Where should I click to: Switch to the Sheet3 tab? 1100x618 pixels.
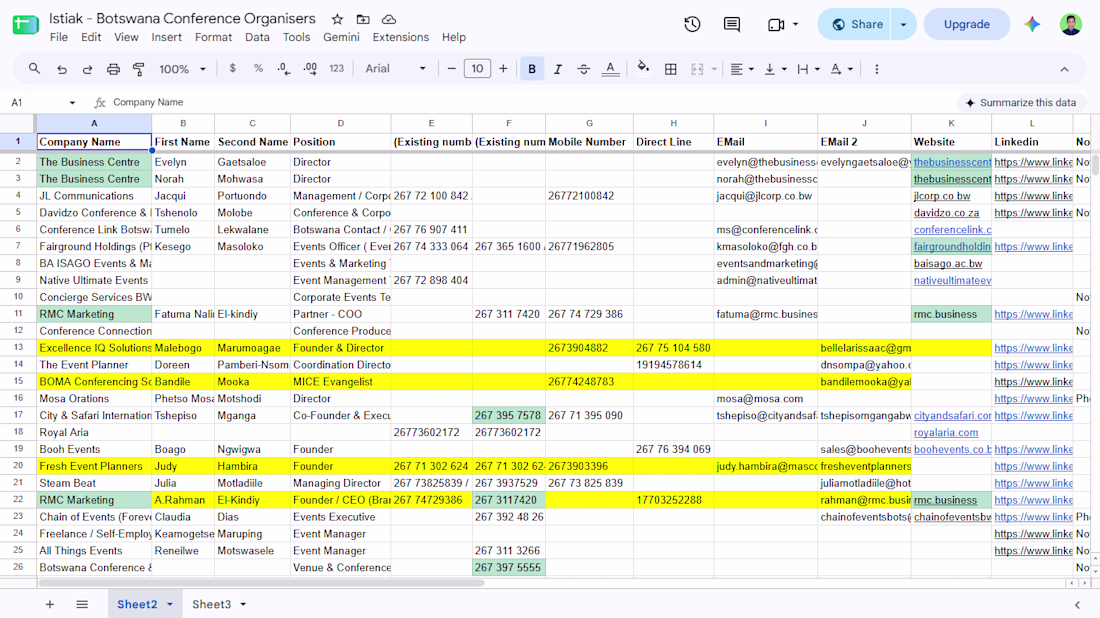point(211,604)
